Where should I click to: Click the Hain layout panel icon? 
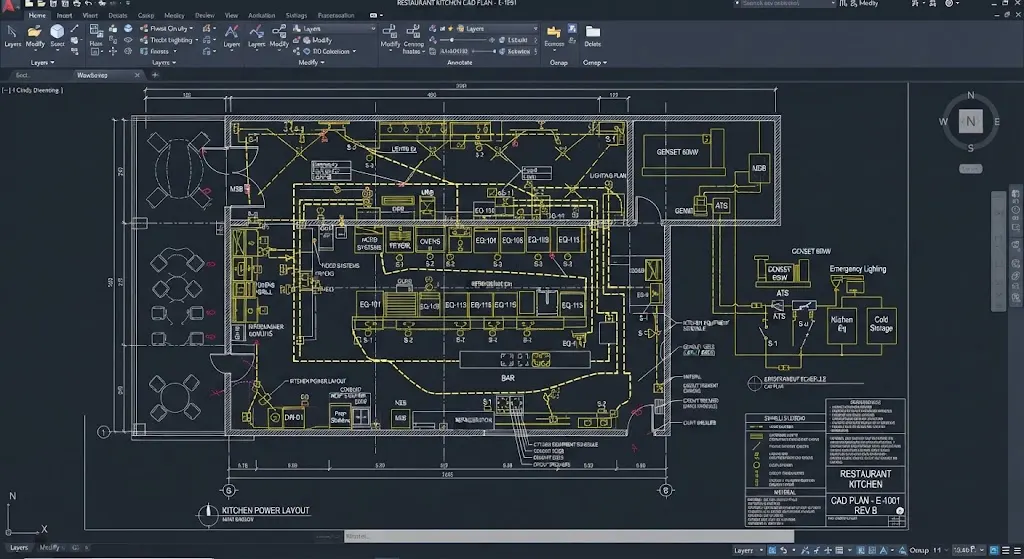pyautogui.click(x=96, y=30)
